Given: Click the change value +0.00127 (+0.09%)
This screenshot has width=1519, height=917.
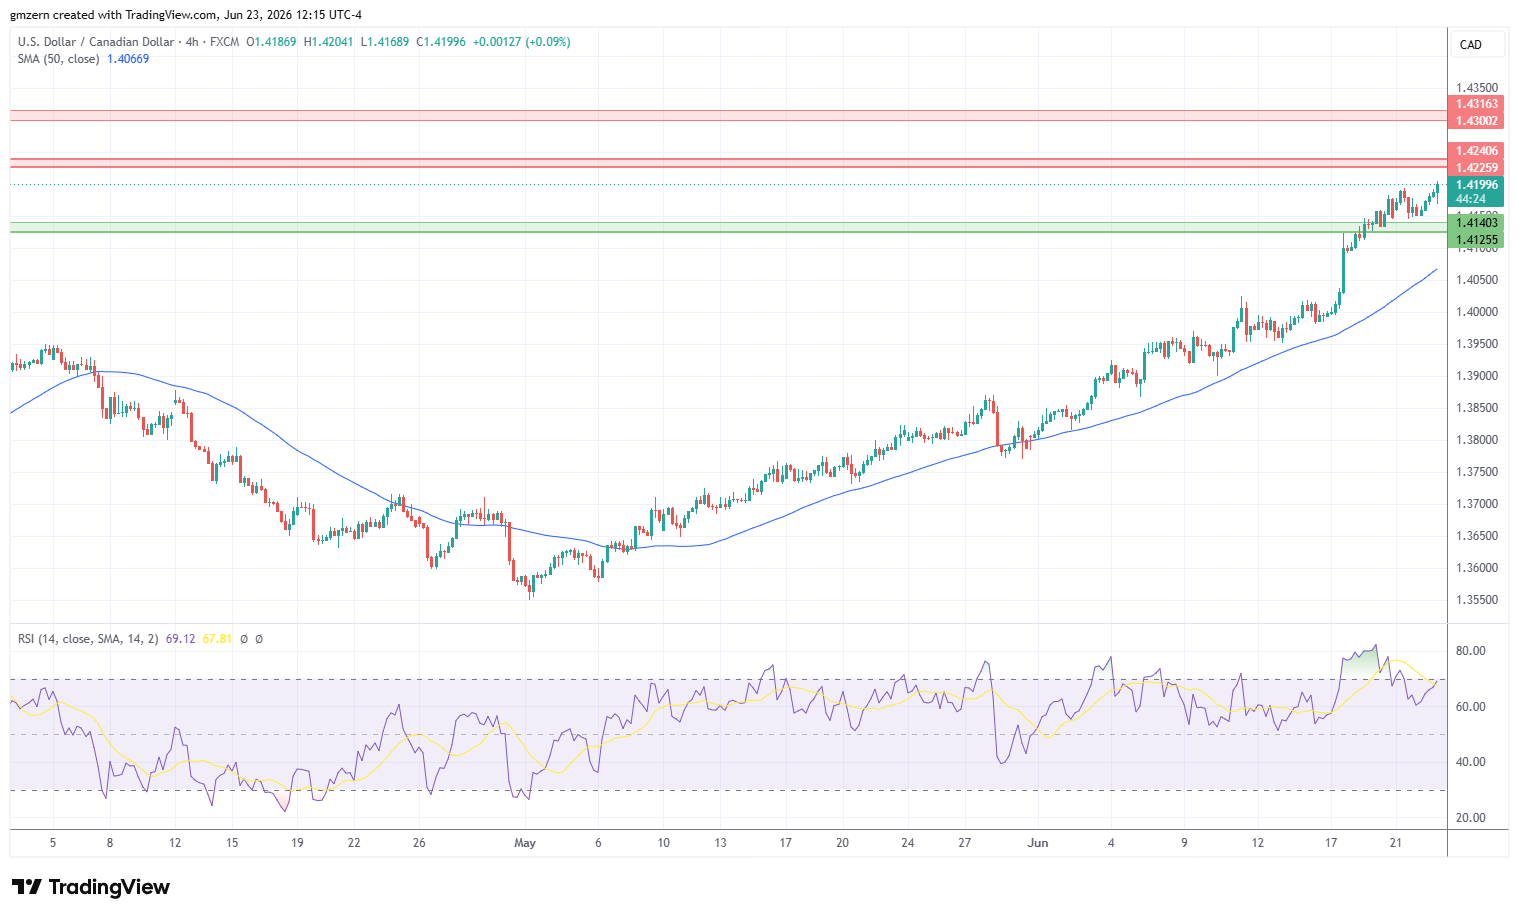Looking at the screenshot, I should click(521, 42).
